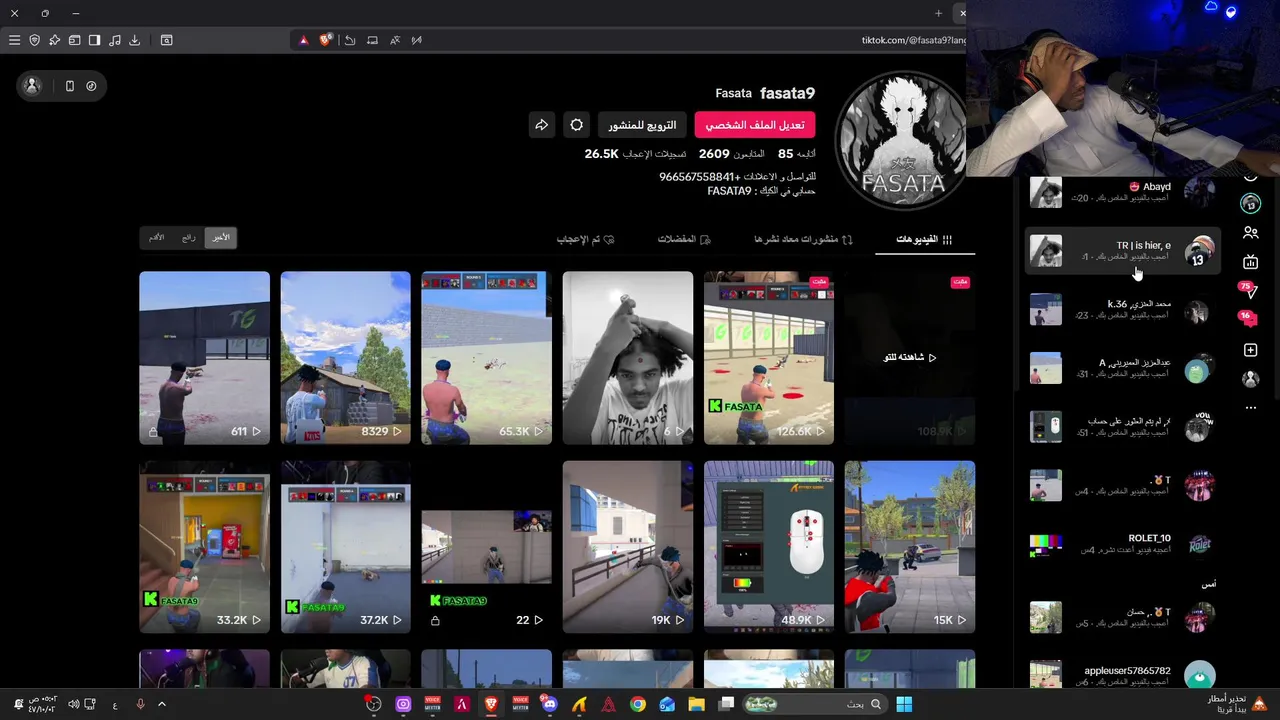1280x720 pixels.
Task: Click the phone icon in floating pill
Action: tap(69, 86)
